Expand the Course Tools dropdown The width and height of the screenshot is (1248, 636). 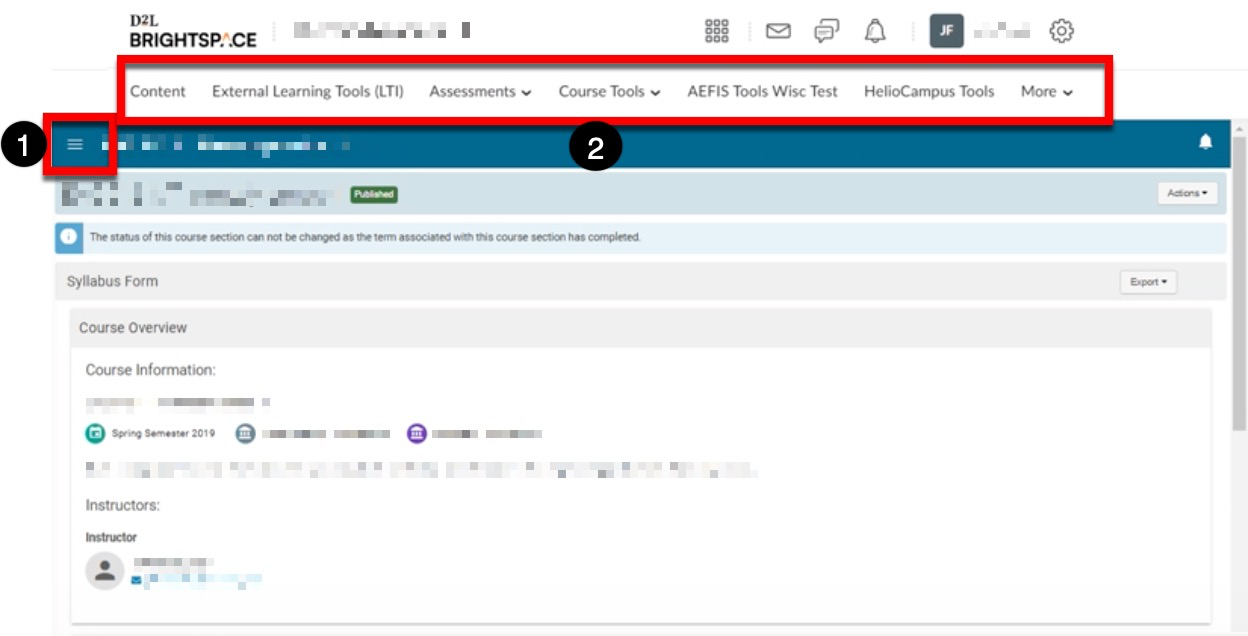[x=609, y=92]
